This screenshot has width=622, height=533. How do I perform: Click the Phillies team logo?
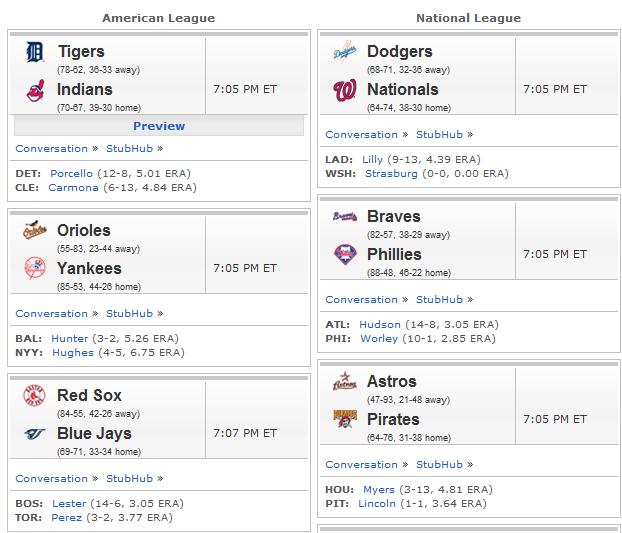click(345, 255)
